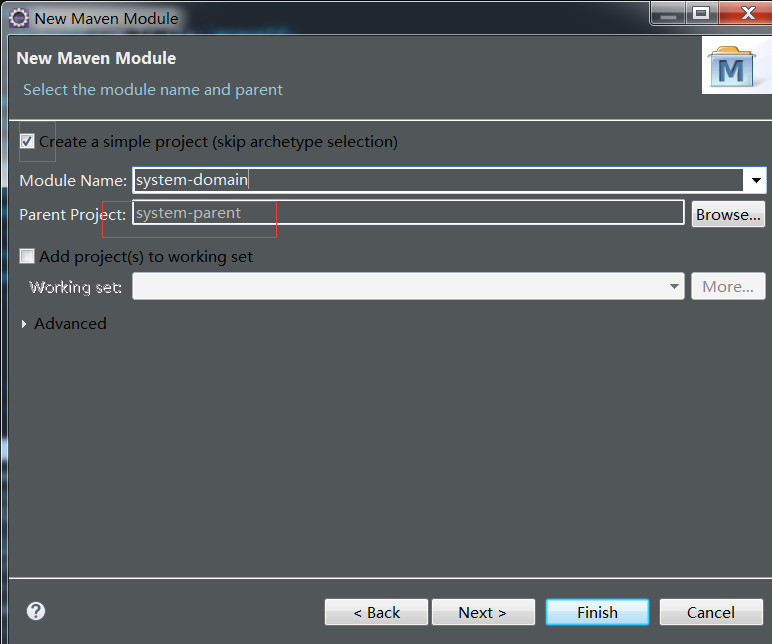Click the Eclipse icon in title bar
The image size is (772, 644).
19,18
